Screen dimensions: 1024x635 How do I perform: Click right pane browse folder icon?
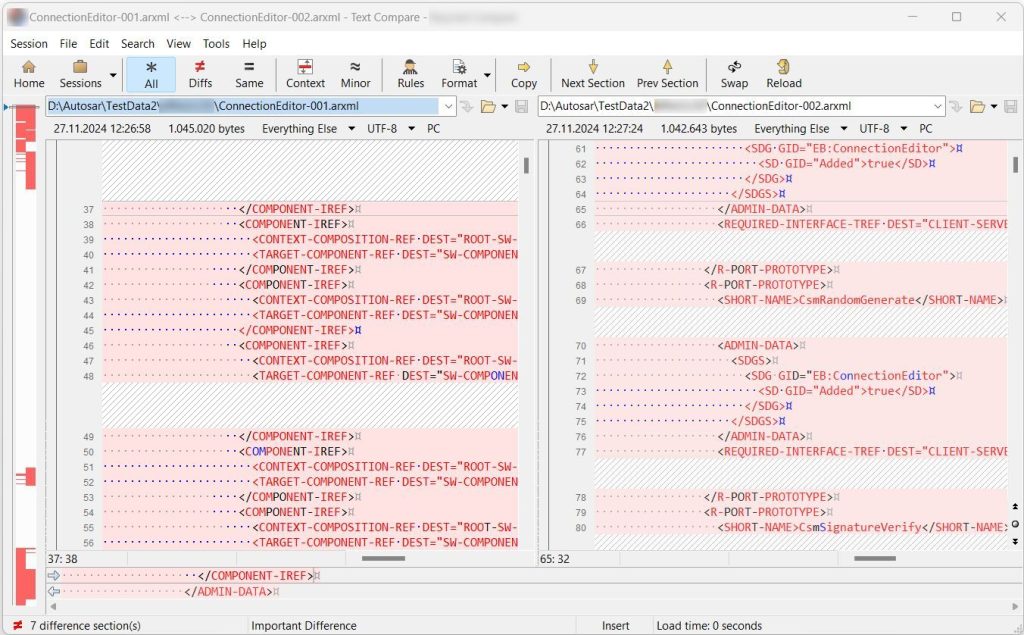pos(977,106)
